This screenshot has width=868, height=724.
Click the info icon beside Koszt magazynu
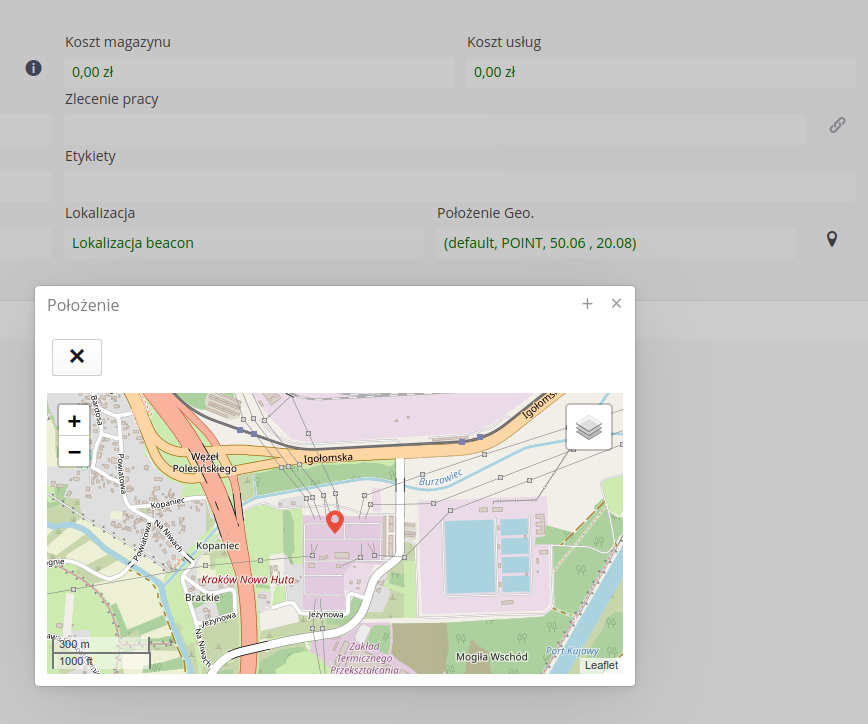pos(33,68)
